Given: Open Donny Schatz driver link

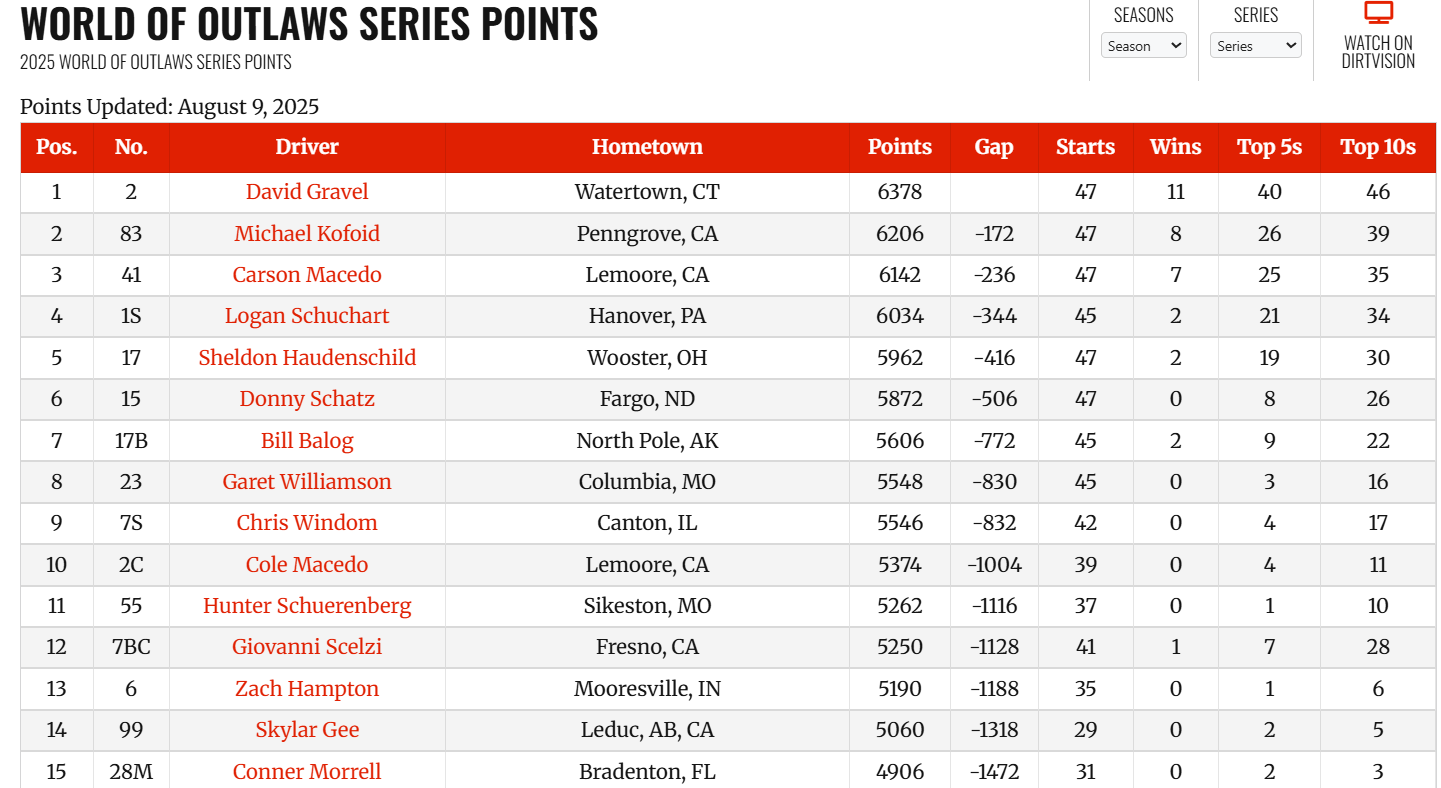Looking at the screenshot, I should pos(307,399).
